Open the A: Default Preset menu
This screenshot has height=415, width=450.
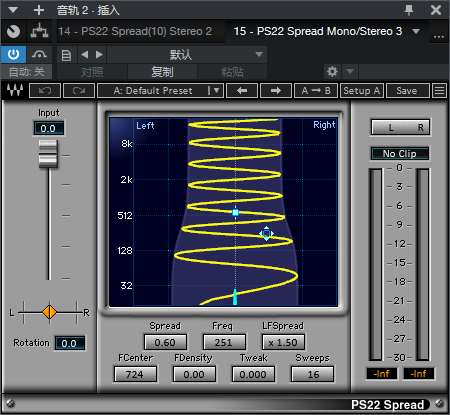160,90
